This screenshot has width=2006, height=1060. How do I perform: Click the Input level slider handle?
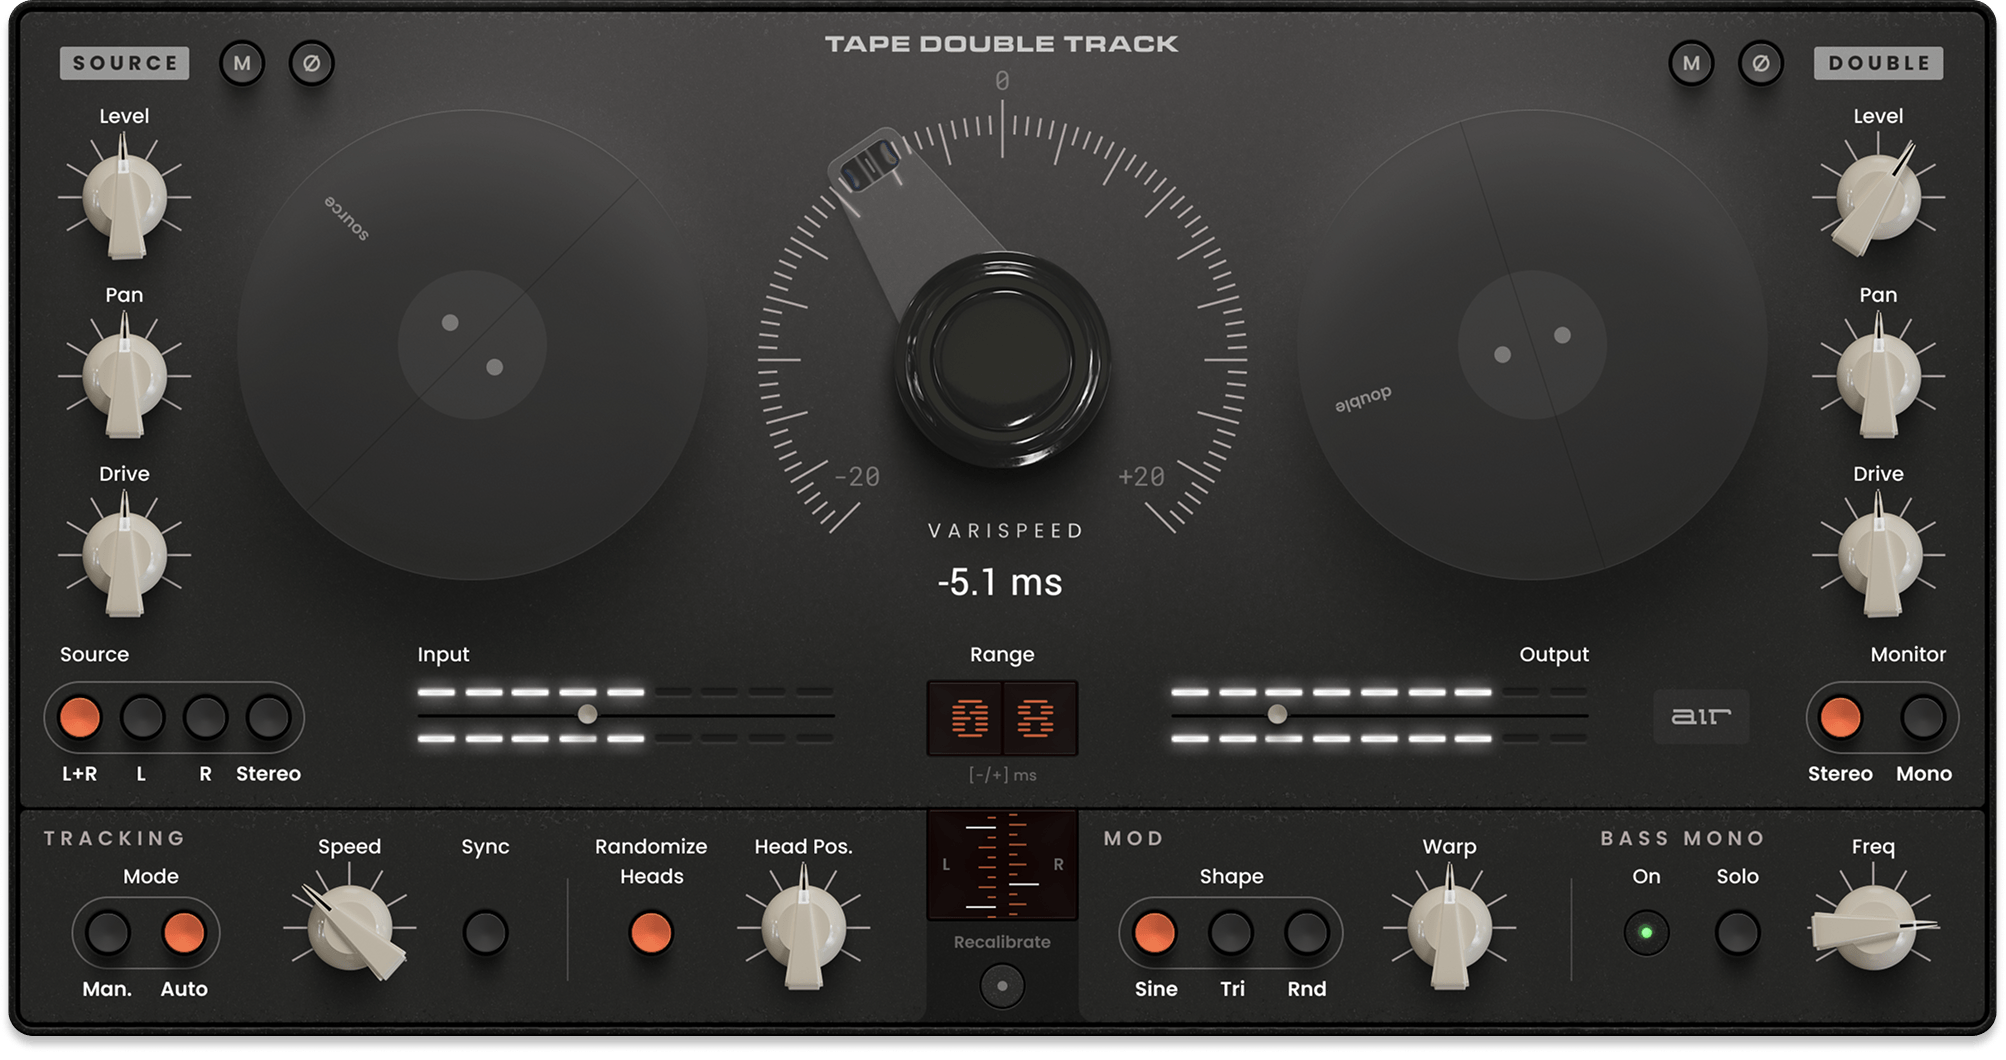(x=588, y=714)
